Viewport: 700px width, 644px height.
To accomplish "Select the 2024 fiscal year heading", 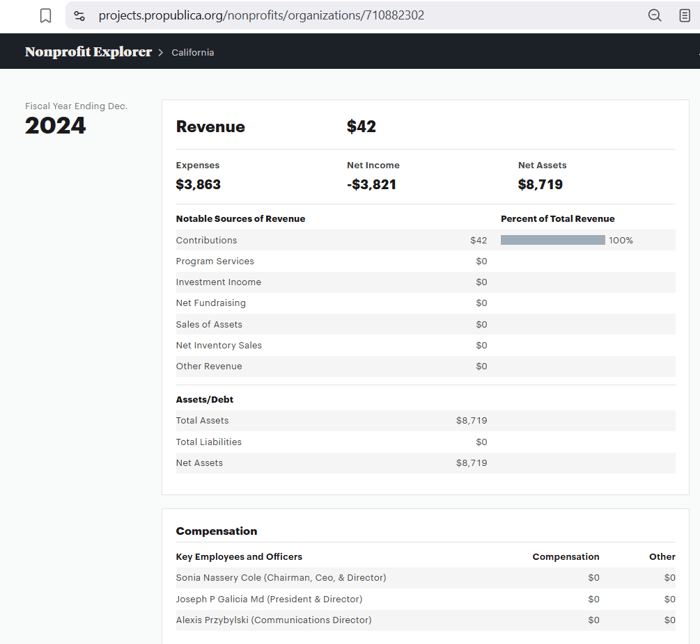I will click(x=55, y=126).
